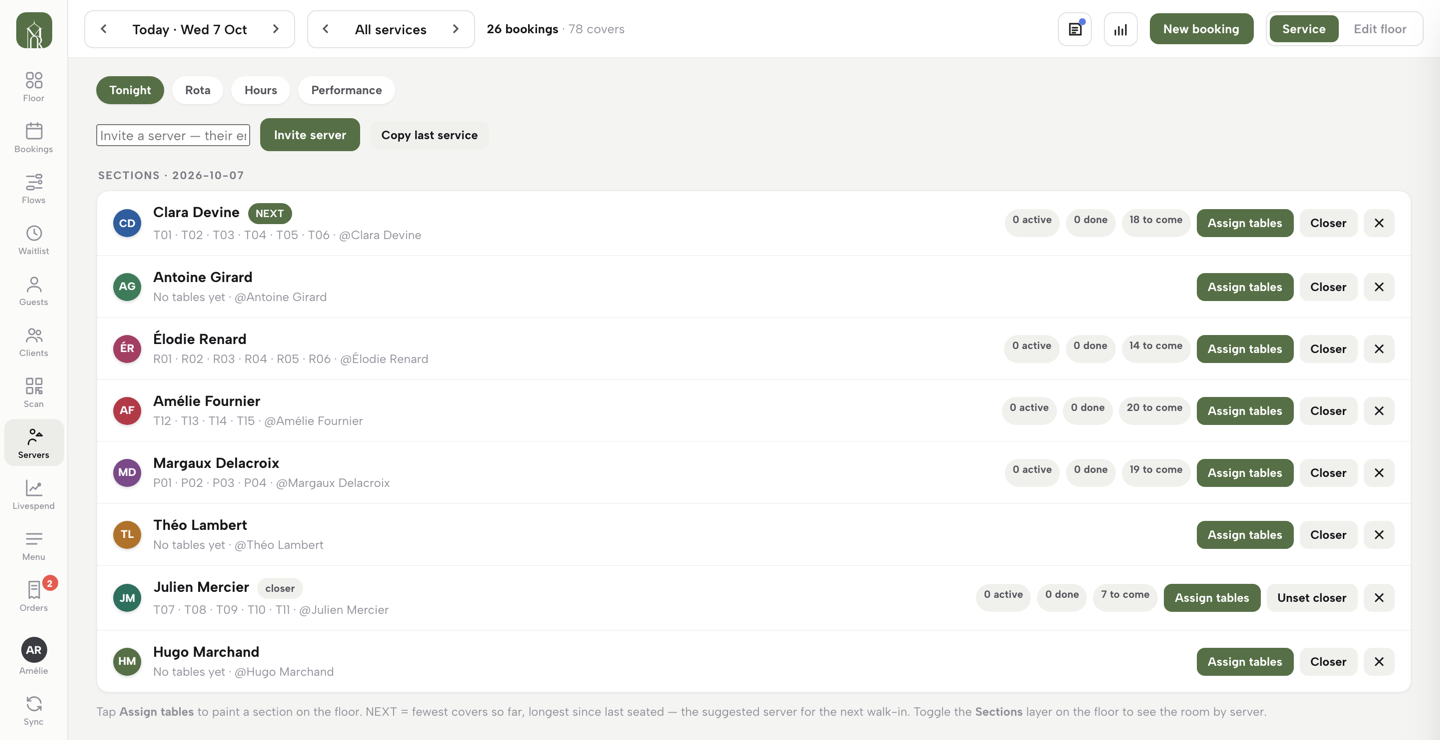
Task: Go to previous day
Action: 104,29
